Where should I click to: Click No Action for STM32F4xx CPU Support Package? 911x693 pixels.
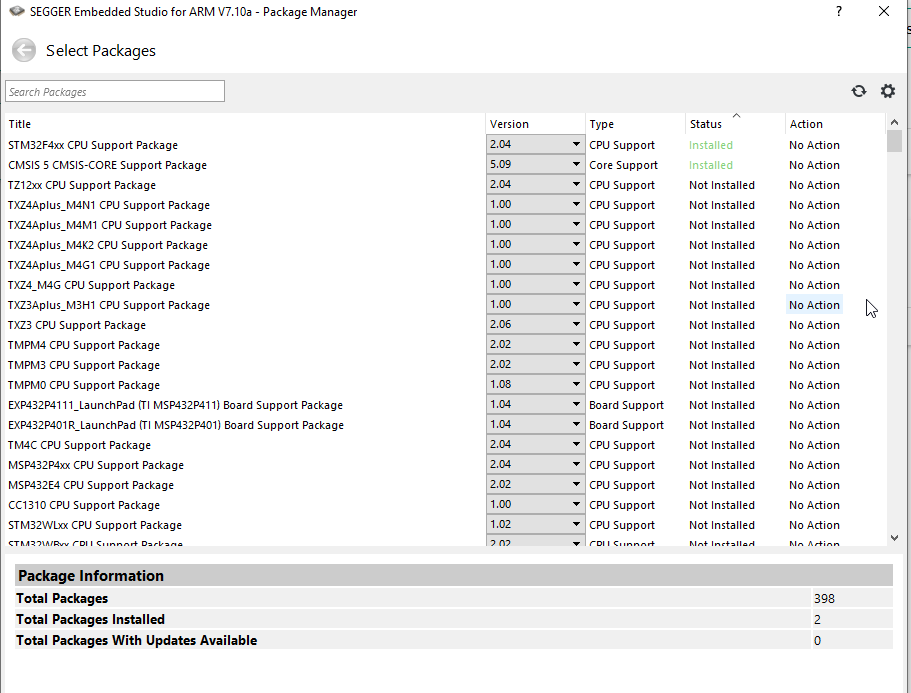[x=814, y=145]
